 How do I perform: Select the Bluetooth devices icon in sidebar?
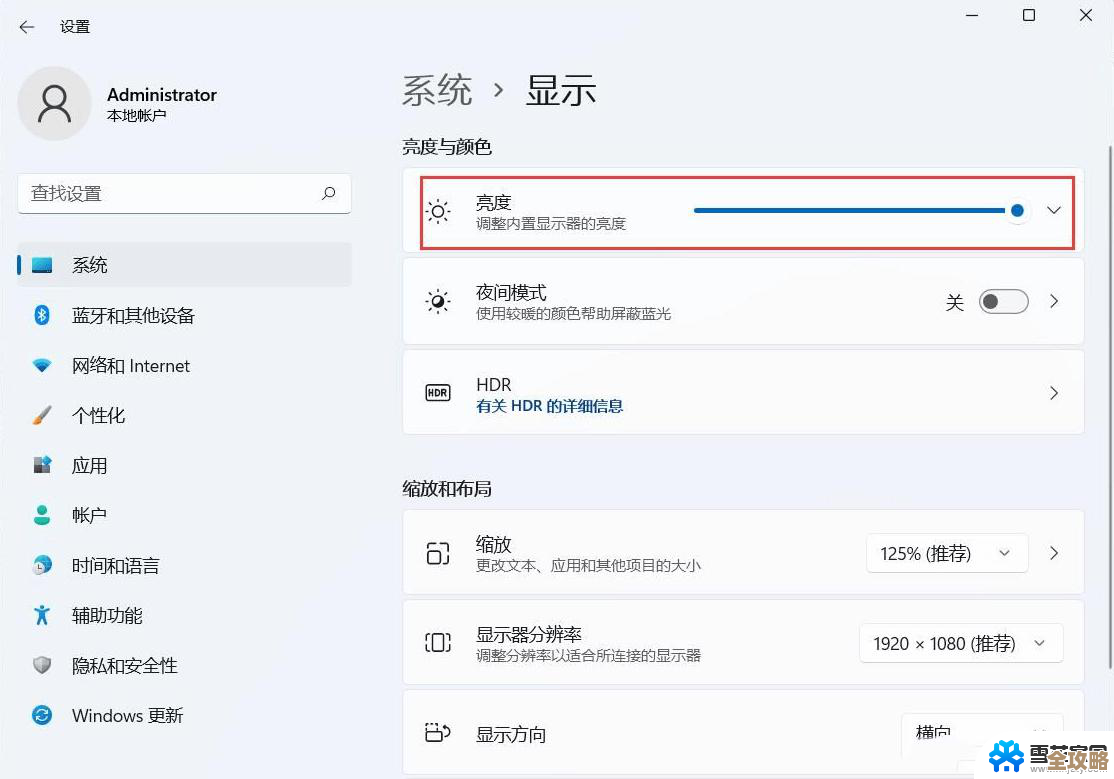(41, 315)
